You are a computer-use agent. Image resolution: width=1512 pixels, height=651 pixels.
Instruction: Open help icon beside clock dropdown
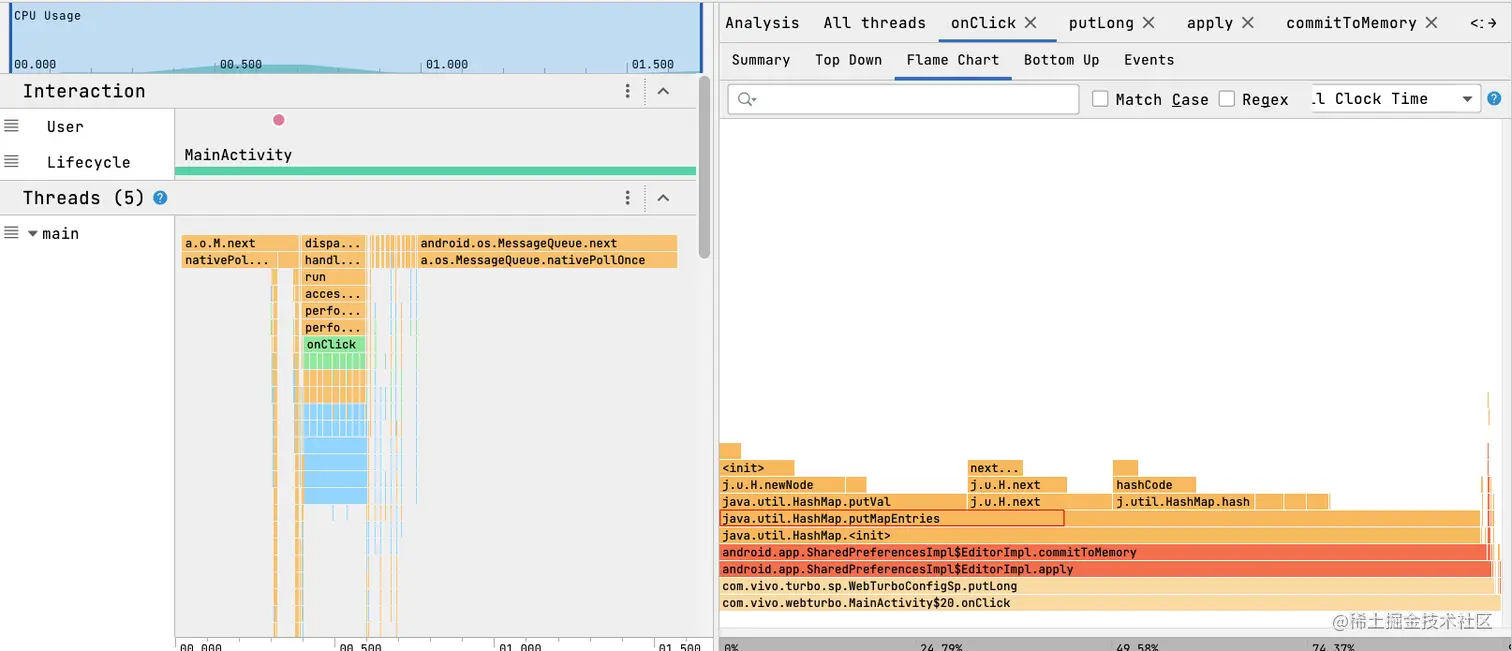click(1494, 99)
